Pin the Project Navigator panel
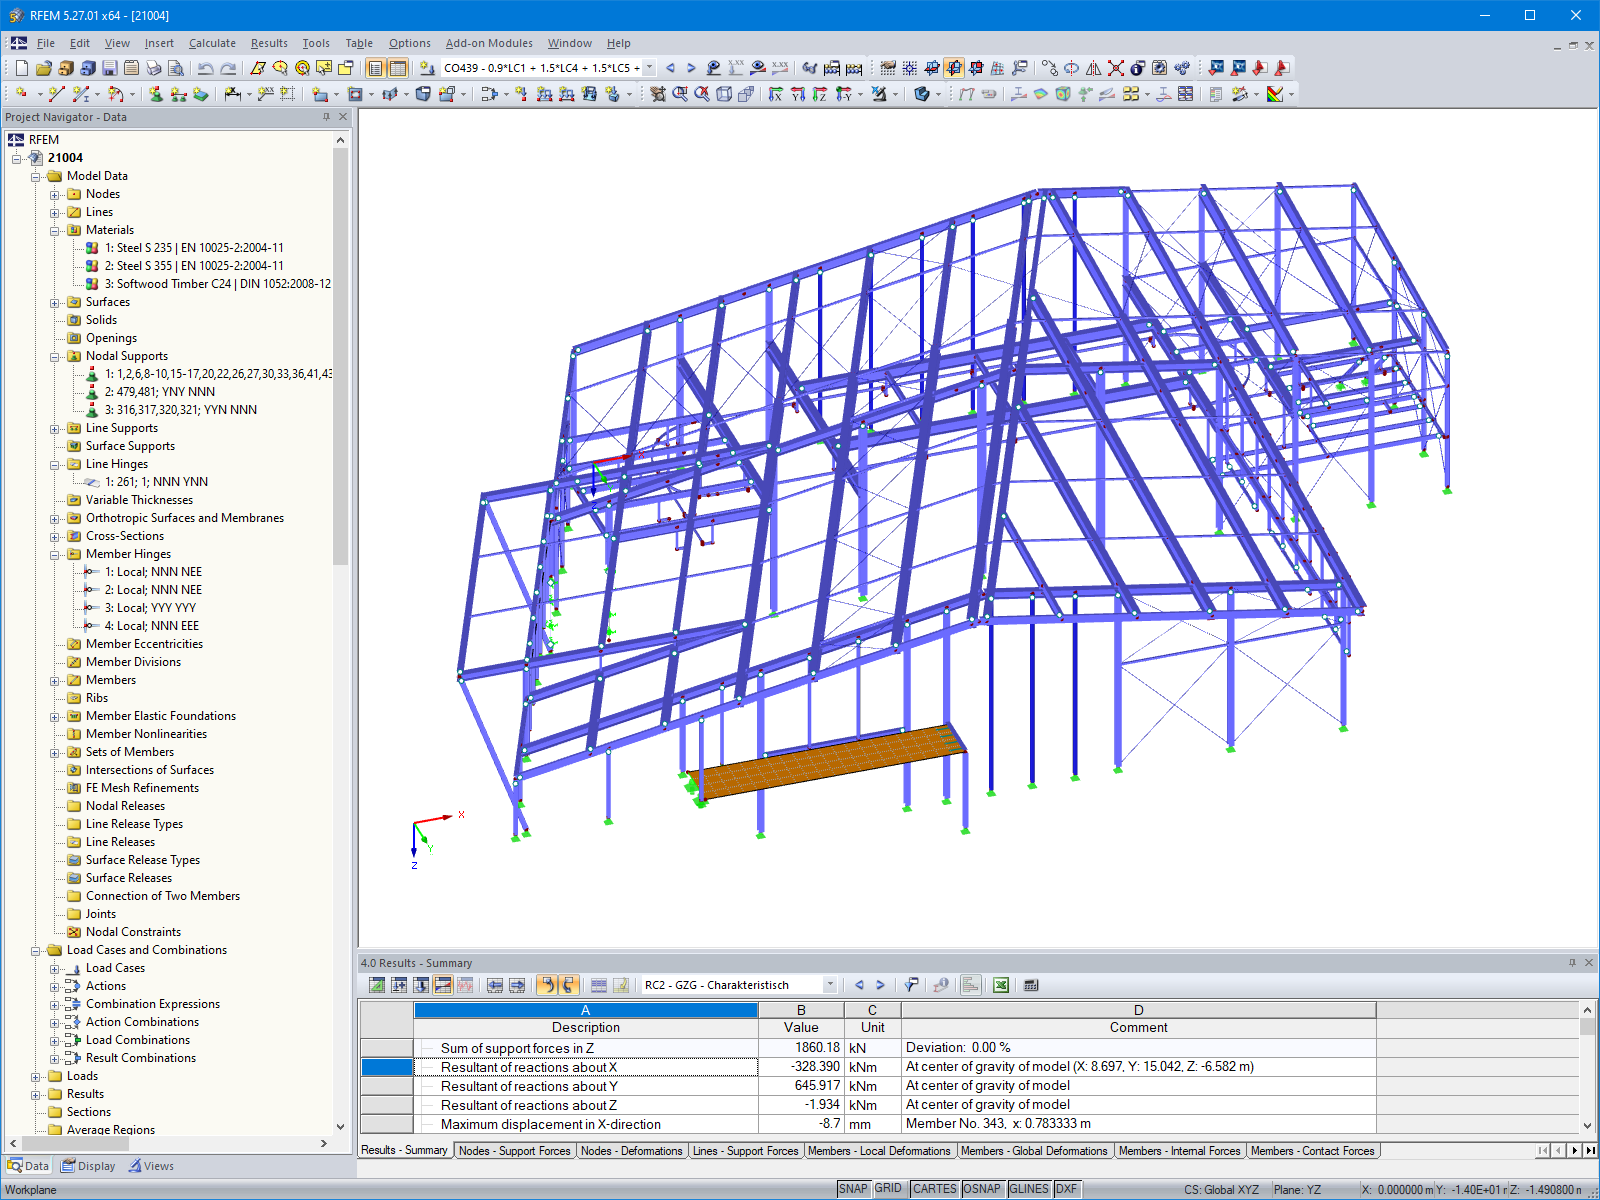 tap(326, 117)
